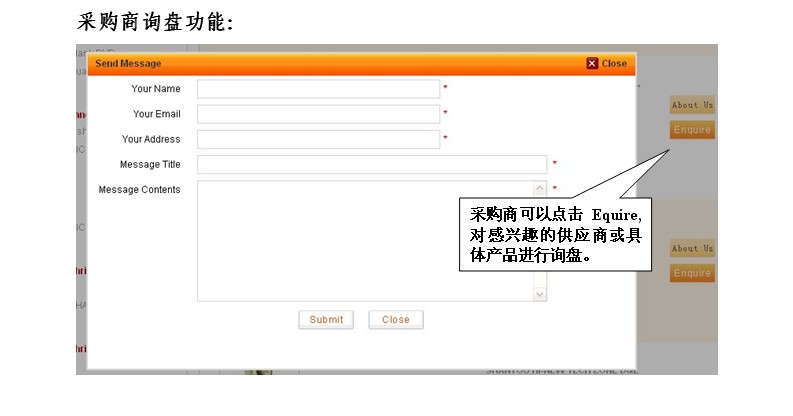This screenshot has height=416, width=793.
Task: Focus the Your Email text box
Action: [318, 114]
